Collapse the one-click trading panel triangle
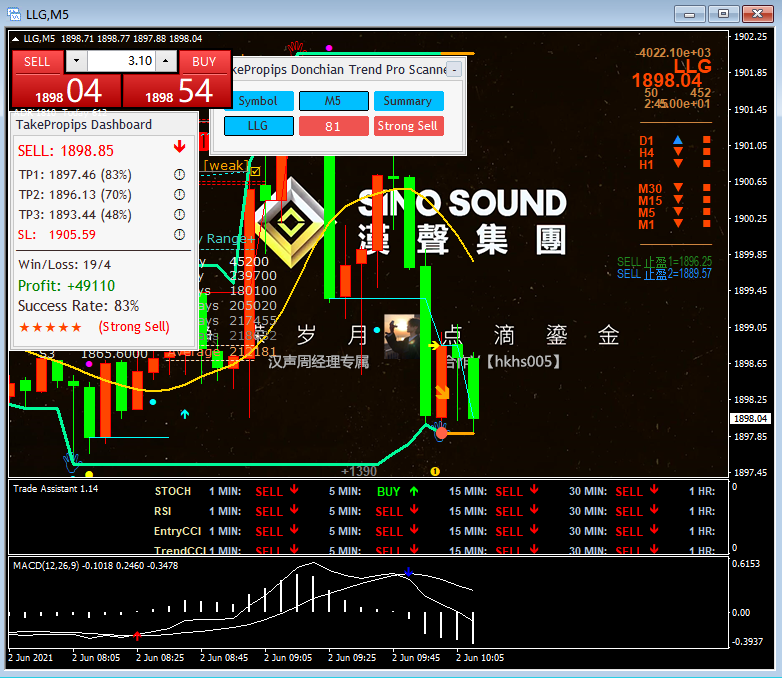The width and height of the screenshot is (782, 678). (x=15, y=38)
